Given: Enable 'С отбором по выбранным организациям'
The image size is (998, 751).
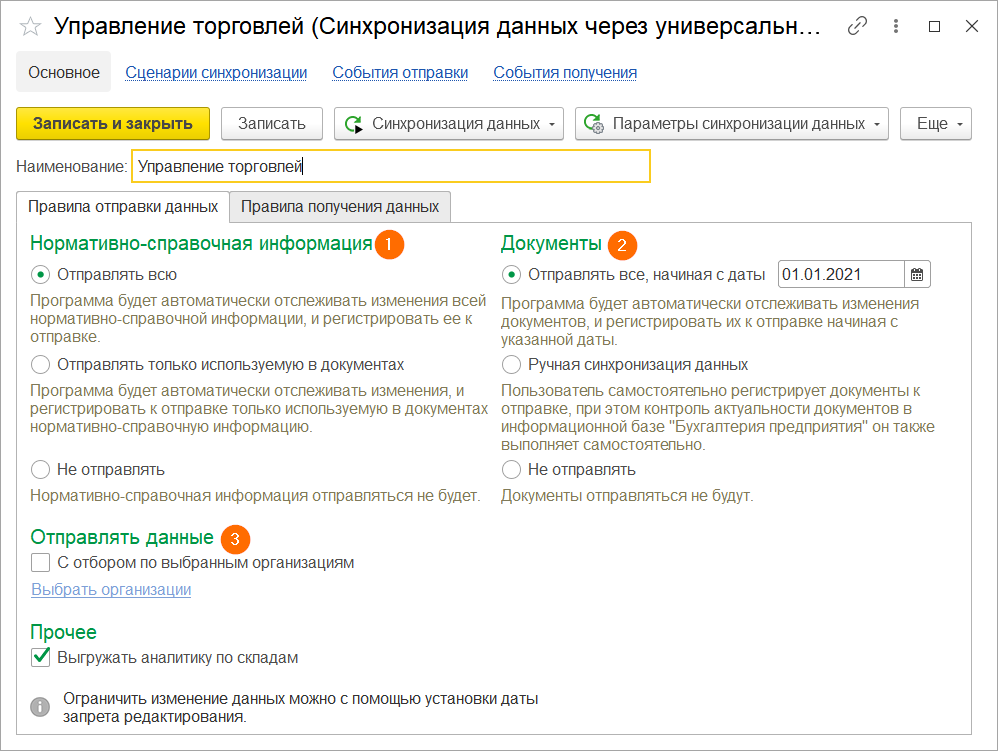Looking at the screenshot, I should point(40,562).
